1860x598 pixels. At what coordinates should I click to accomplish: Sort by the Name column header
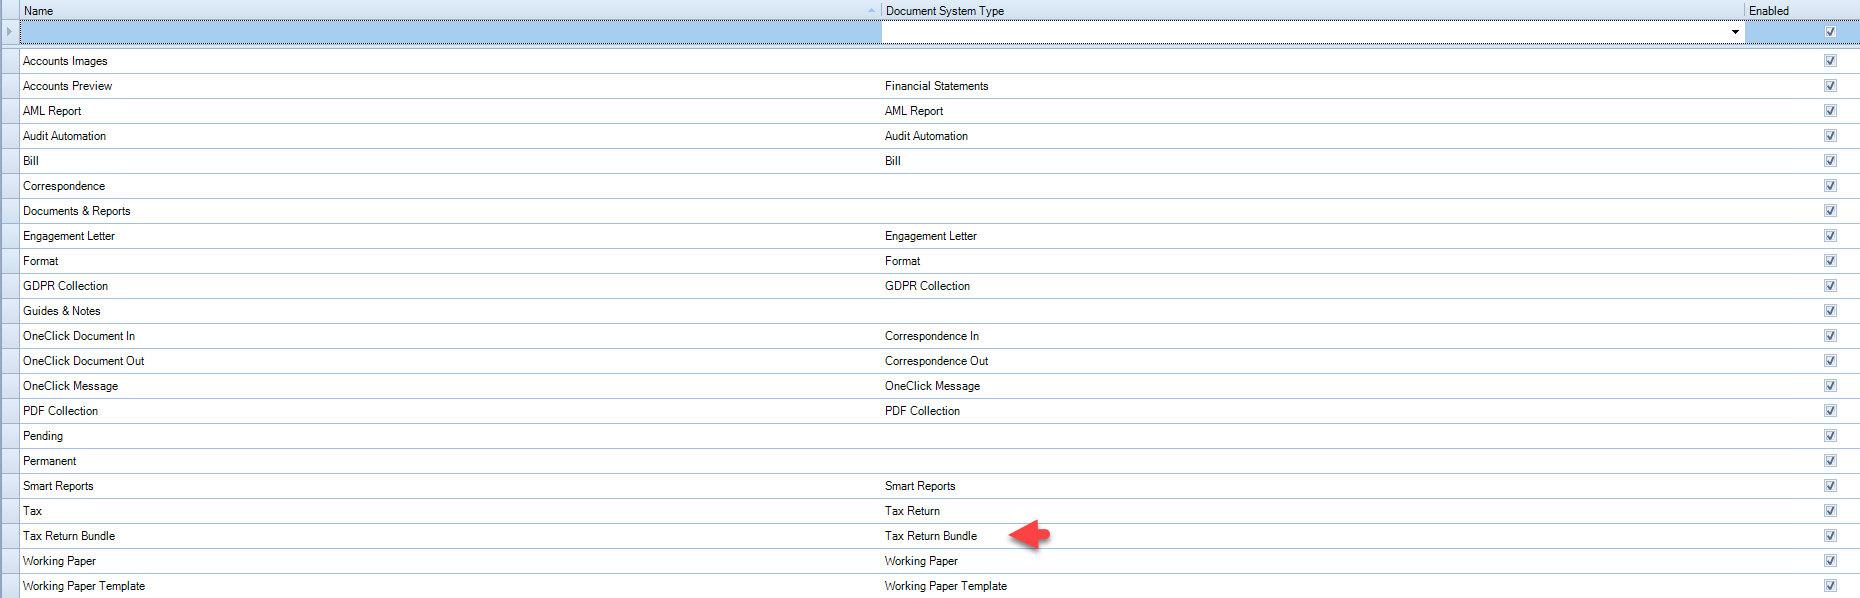(x=450, y=10)
